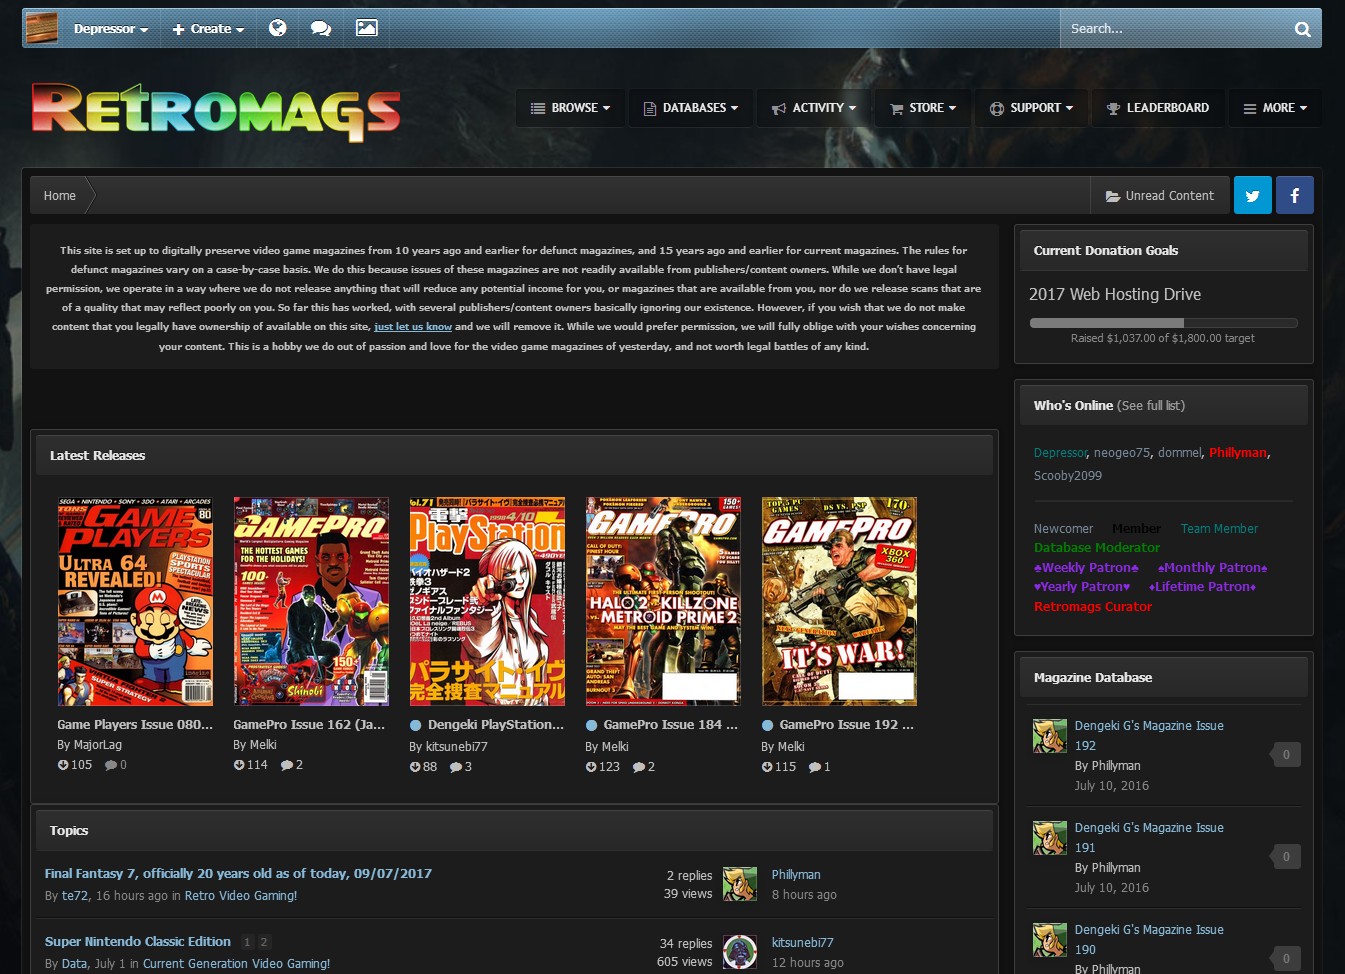
Task: Open Dengeki PlayStation cover thumbnail
Action: click(487, 601)
